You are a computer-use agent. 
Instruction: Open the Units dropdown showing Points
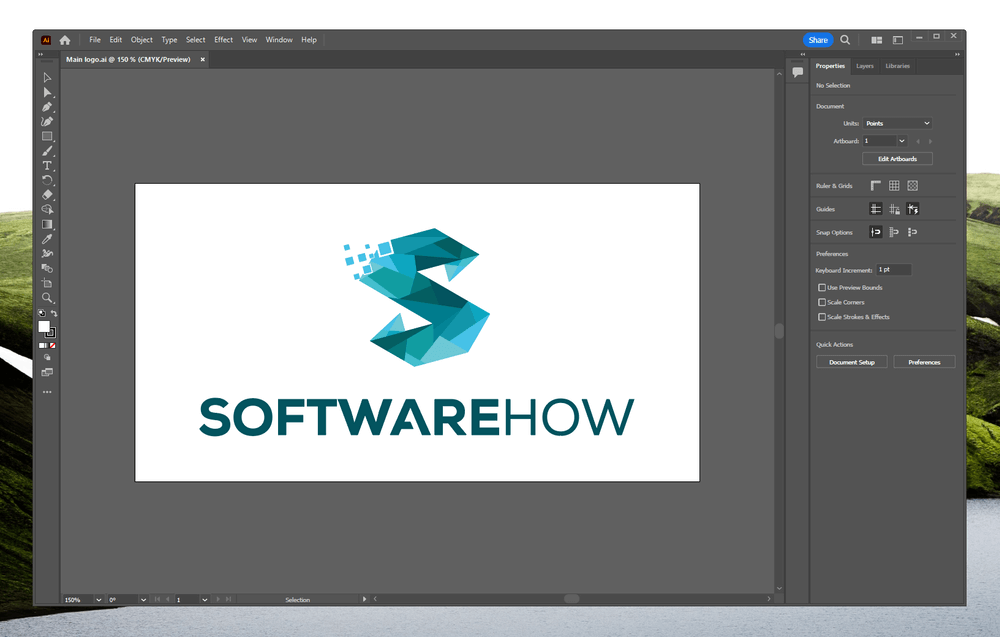click(x=897, y=123)
